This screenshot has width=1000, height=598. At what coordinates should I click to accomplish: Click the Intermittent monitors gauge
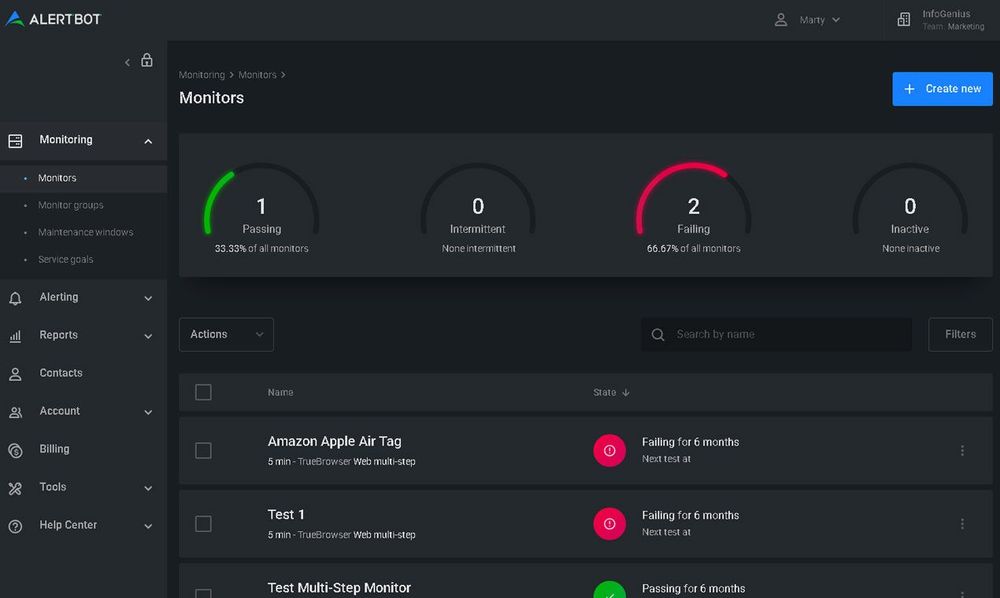478,208
